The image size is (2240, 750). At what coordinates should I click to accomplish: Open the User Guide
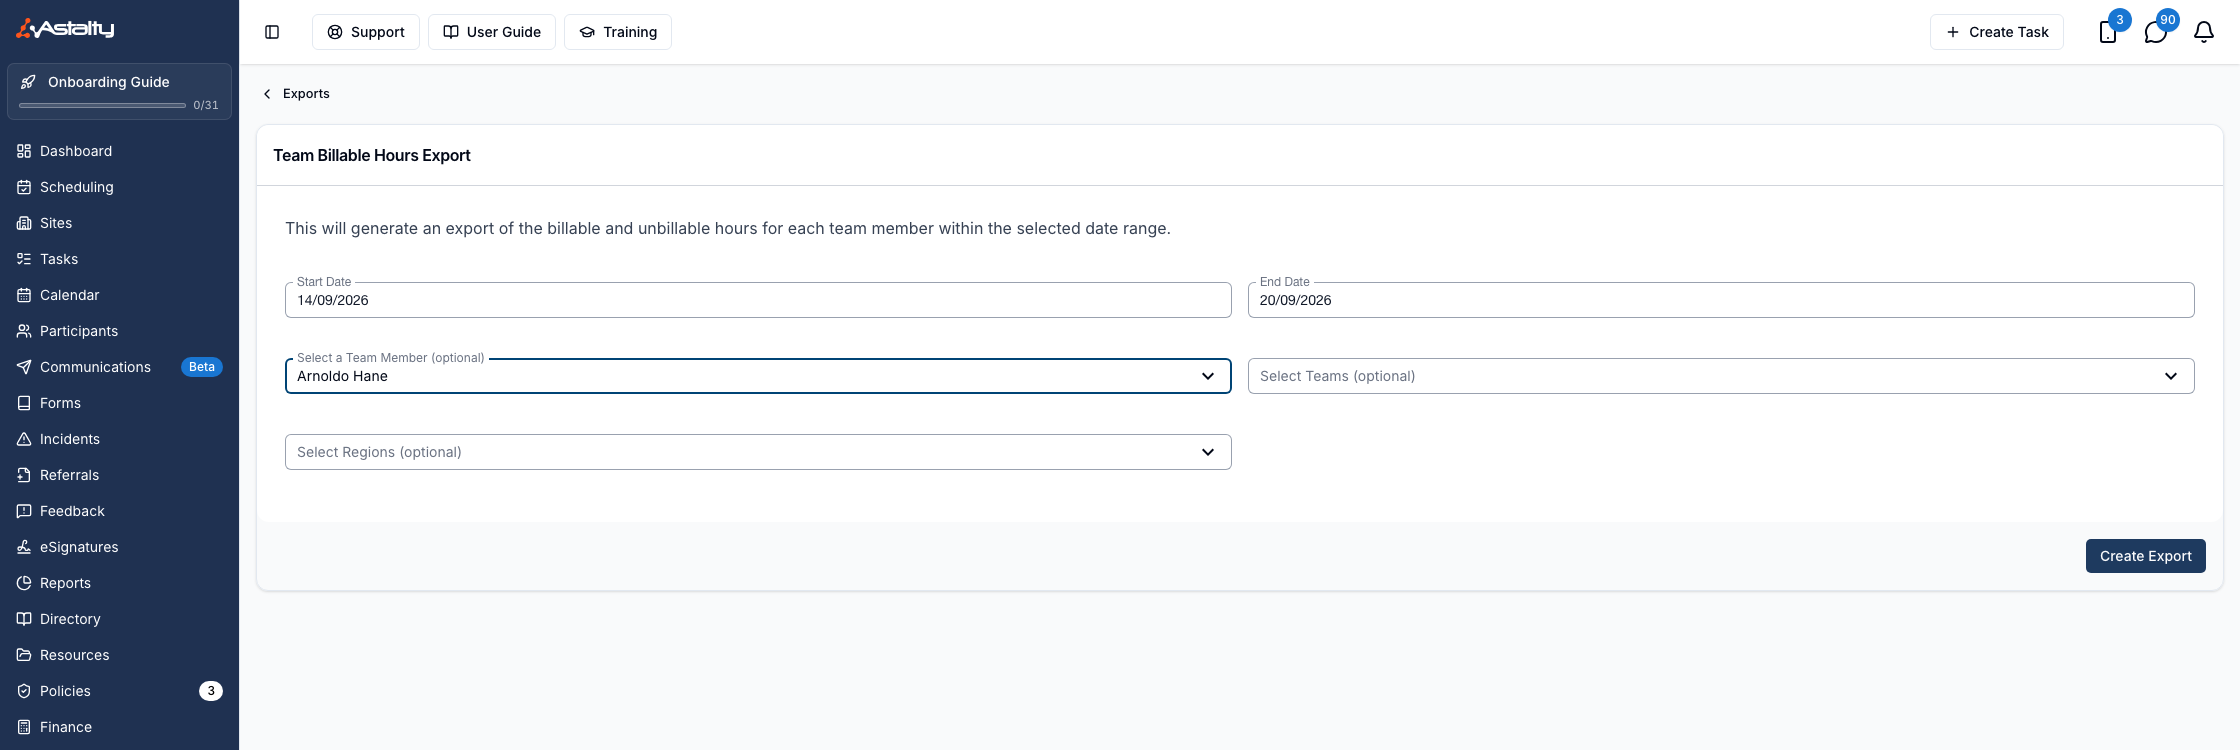[x=492, y=32]
